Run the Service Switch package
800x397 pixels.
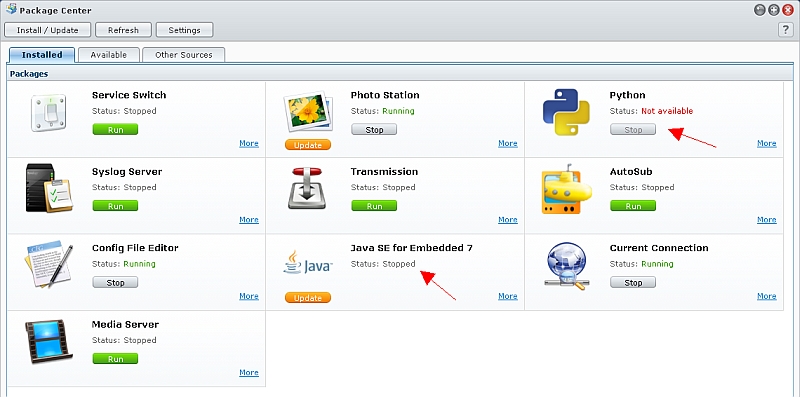coord(115,130)
